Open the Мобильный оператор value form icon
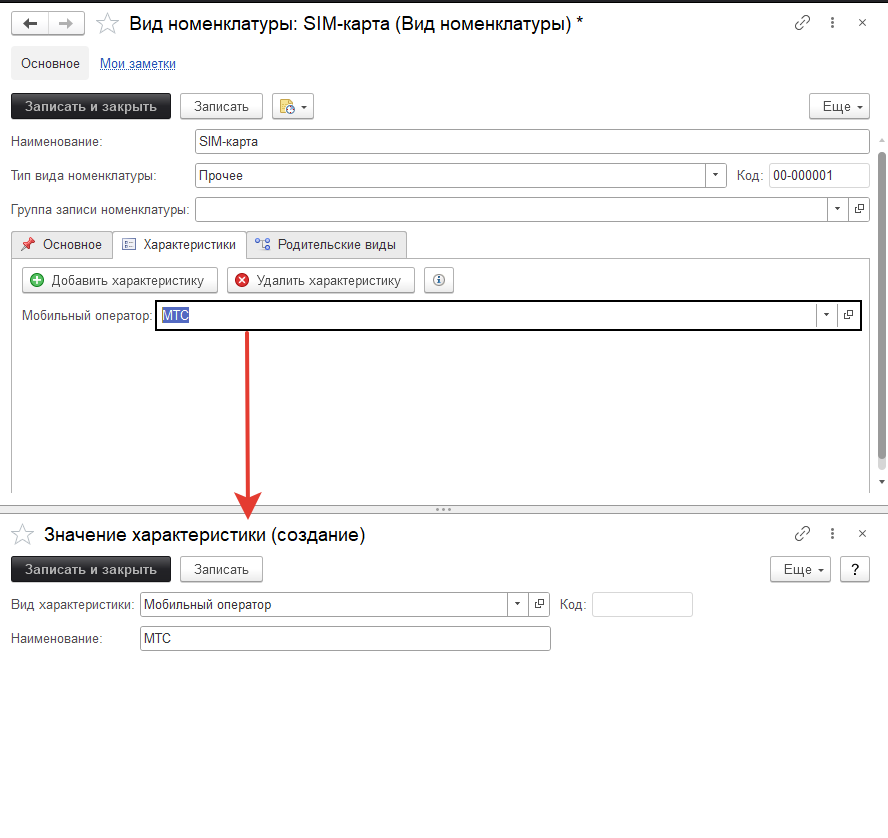Viewport: 888px width, 838px height. coord(849,315)
